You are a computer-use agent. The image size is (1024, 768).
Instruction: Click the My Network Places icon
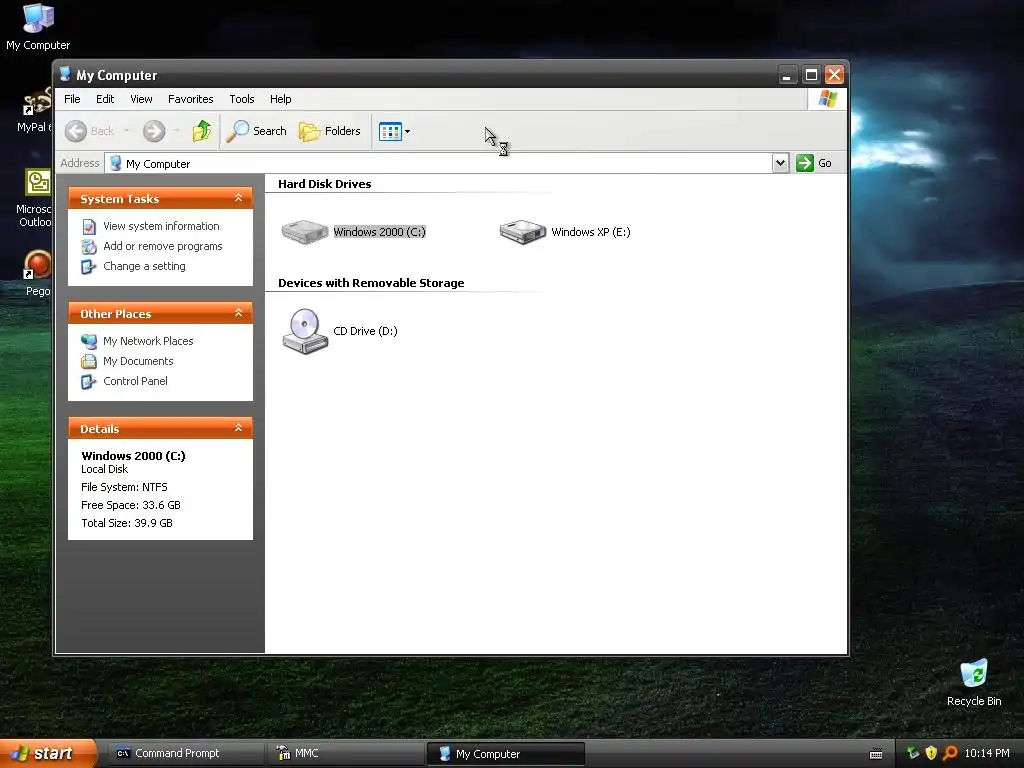[89, 342]
